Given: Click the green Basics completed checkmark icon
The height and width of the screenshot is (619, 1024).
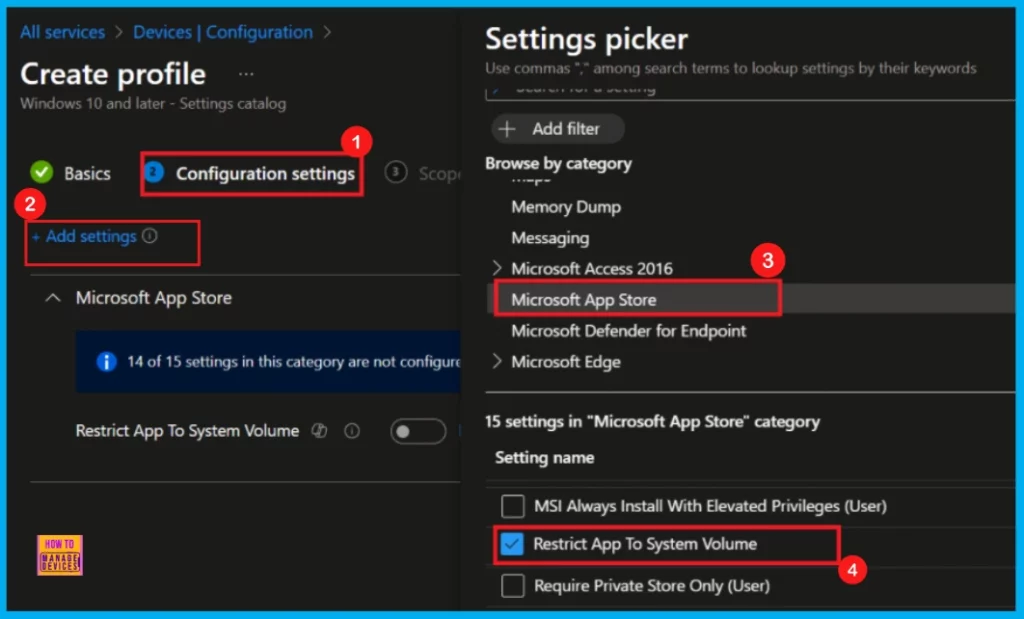Looking at the screenshot, I should 42,172.
